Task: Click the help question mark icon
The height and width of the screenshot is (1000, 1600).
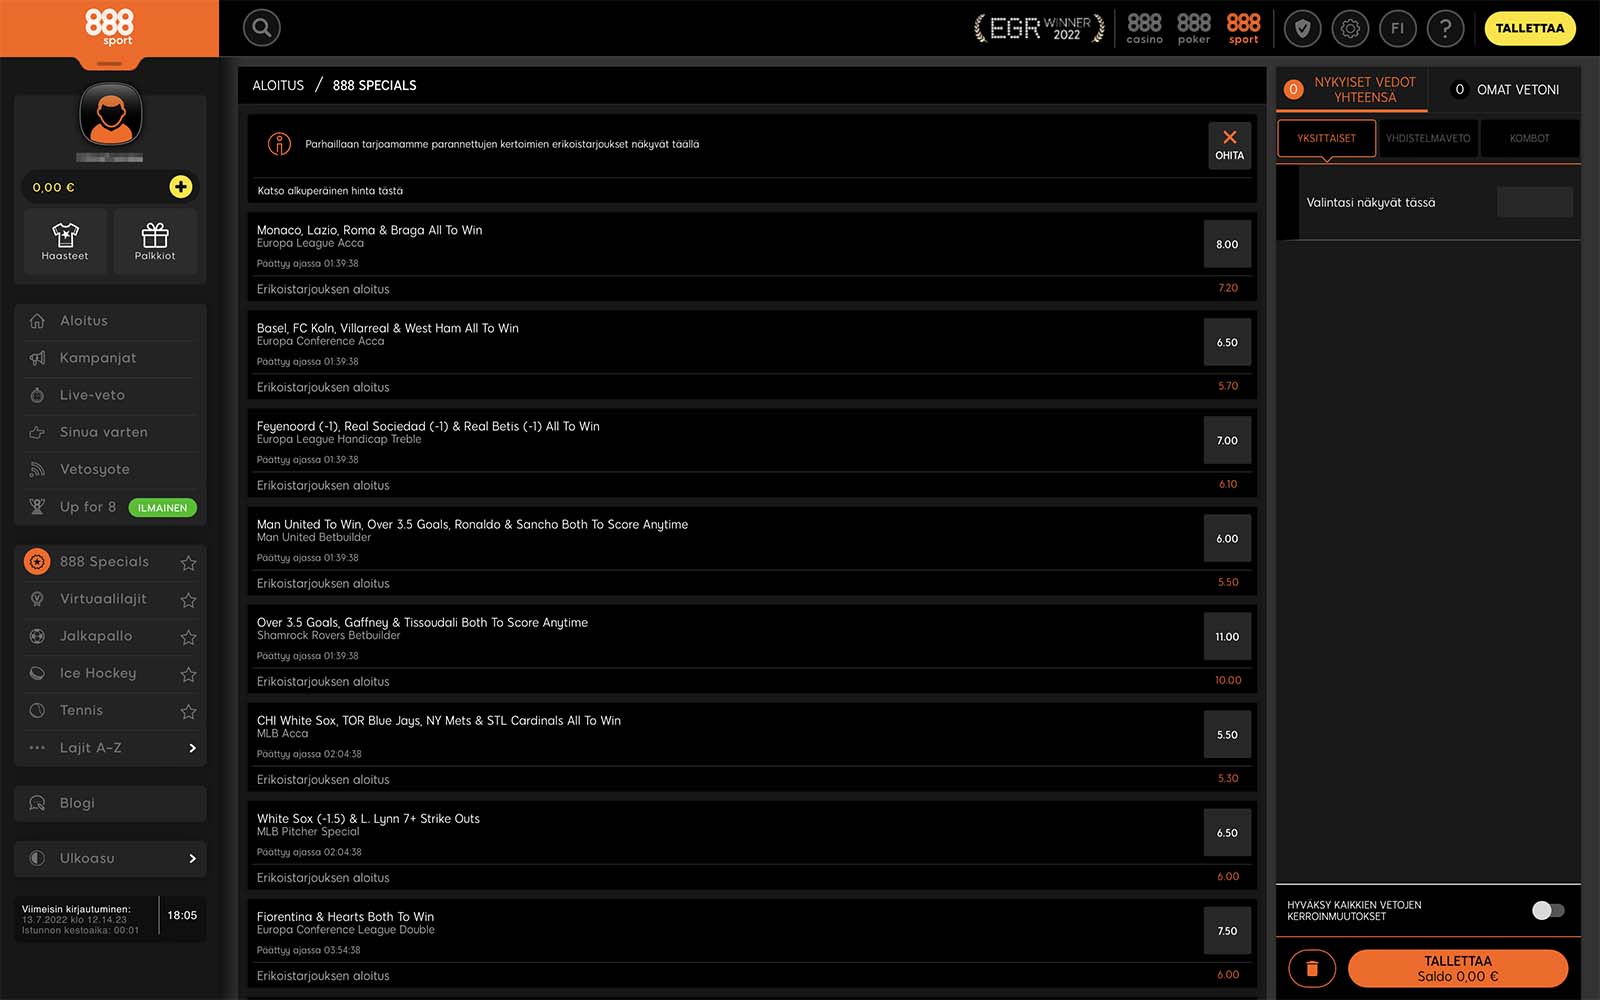Action: [1446, 29]
